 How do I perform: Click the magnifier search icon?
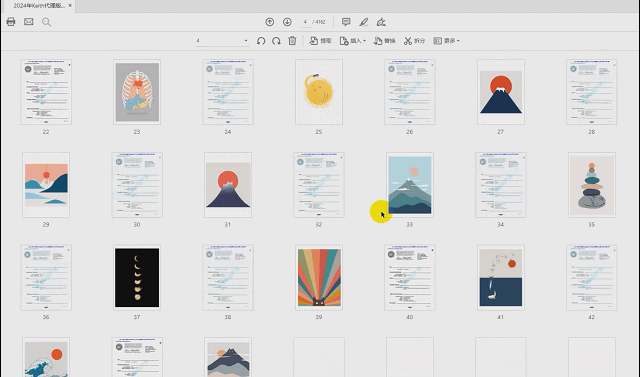pyautogui.click(x=47, y=22)
